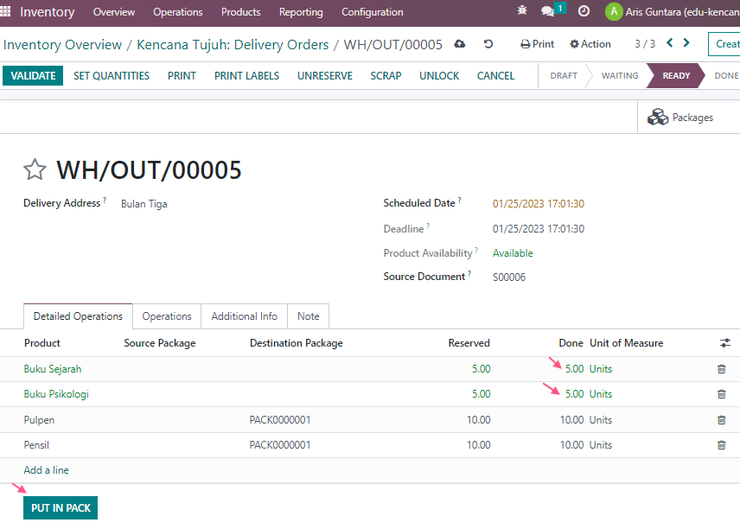Click PRINT LABELS button
The image size is (740, 529).
[246, 76]
